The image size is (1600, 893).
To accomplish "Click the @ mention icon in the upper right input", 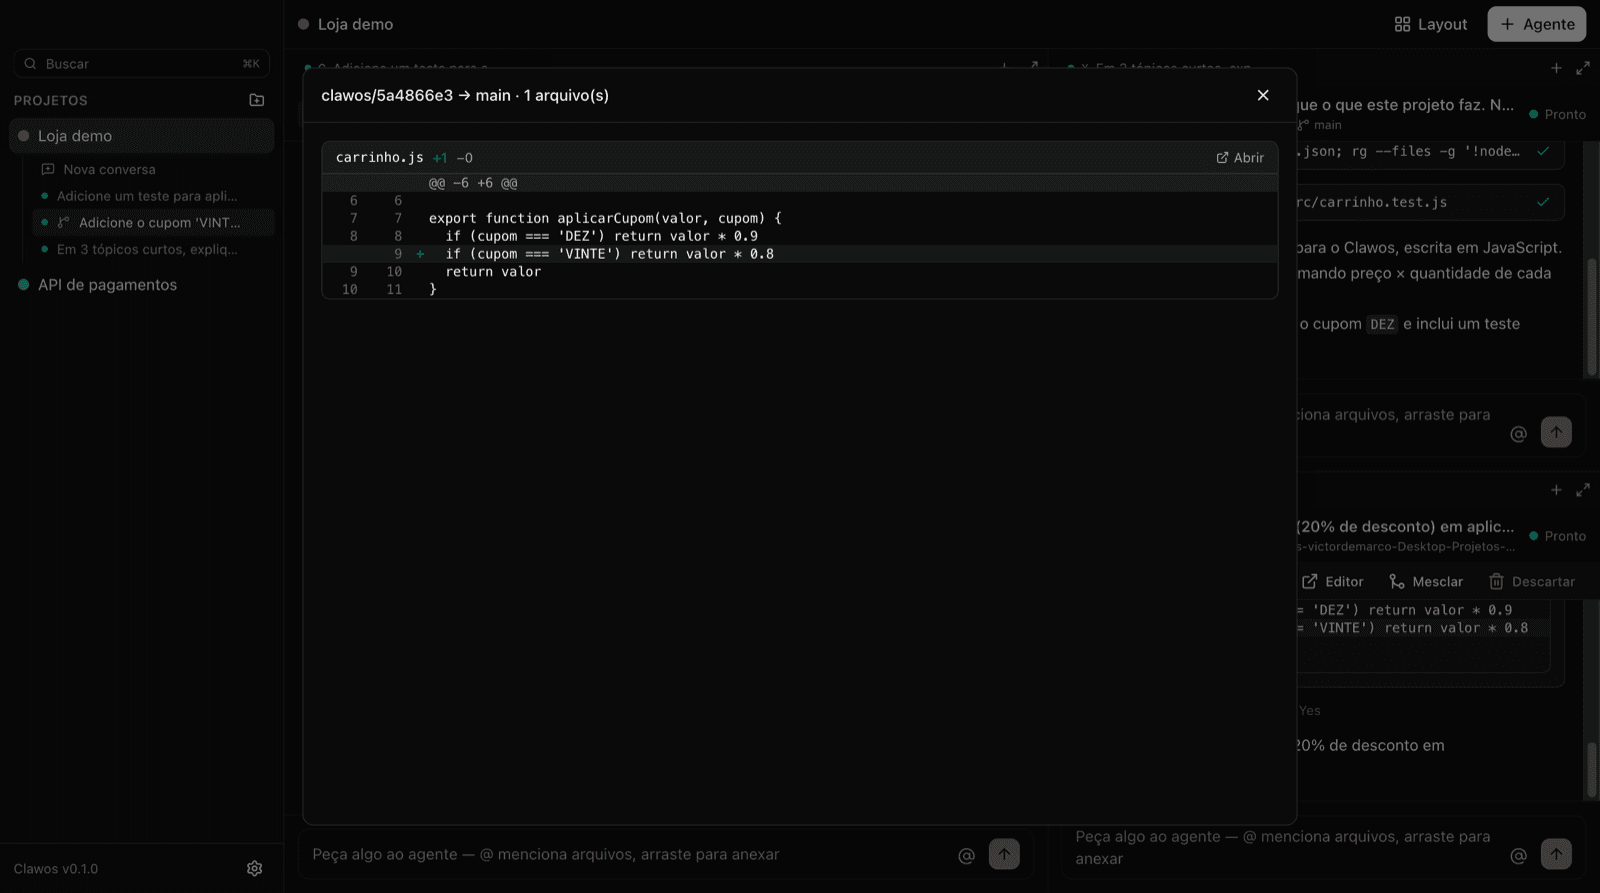I will coord(1518,433).
